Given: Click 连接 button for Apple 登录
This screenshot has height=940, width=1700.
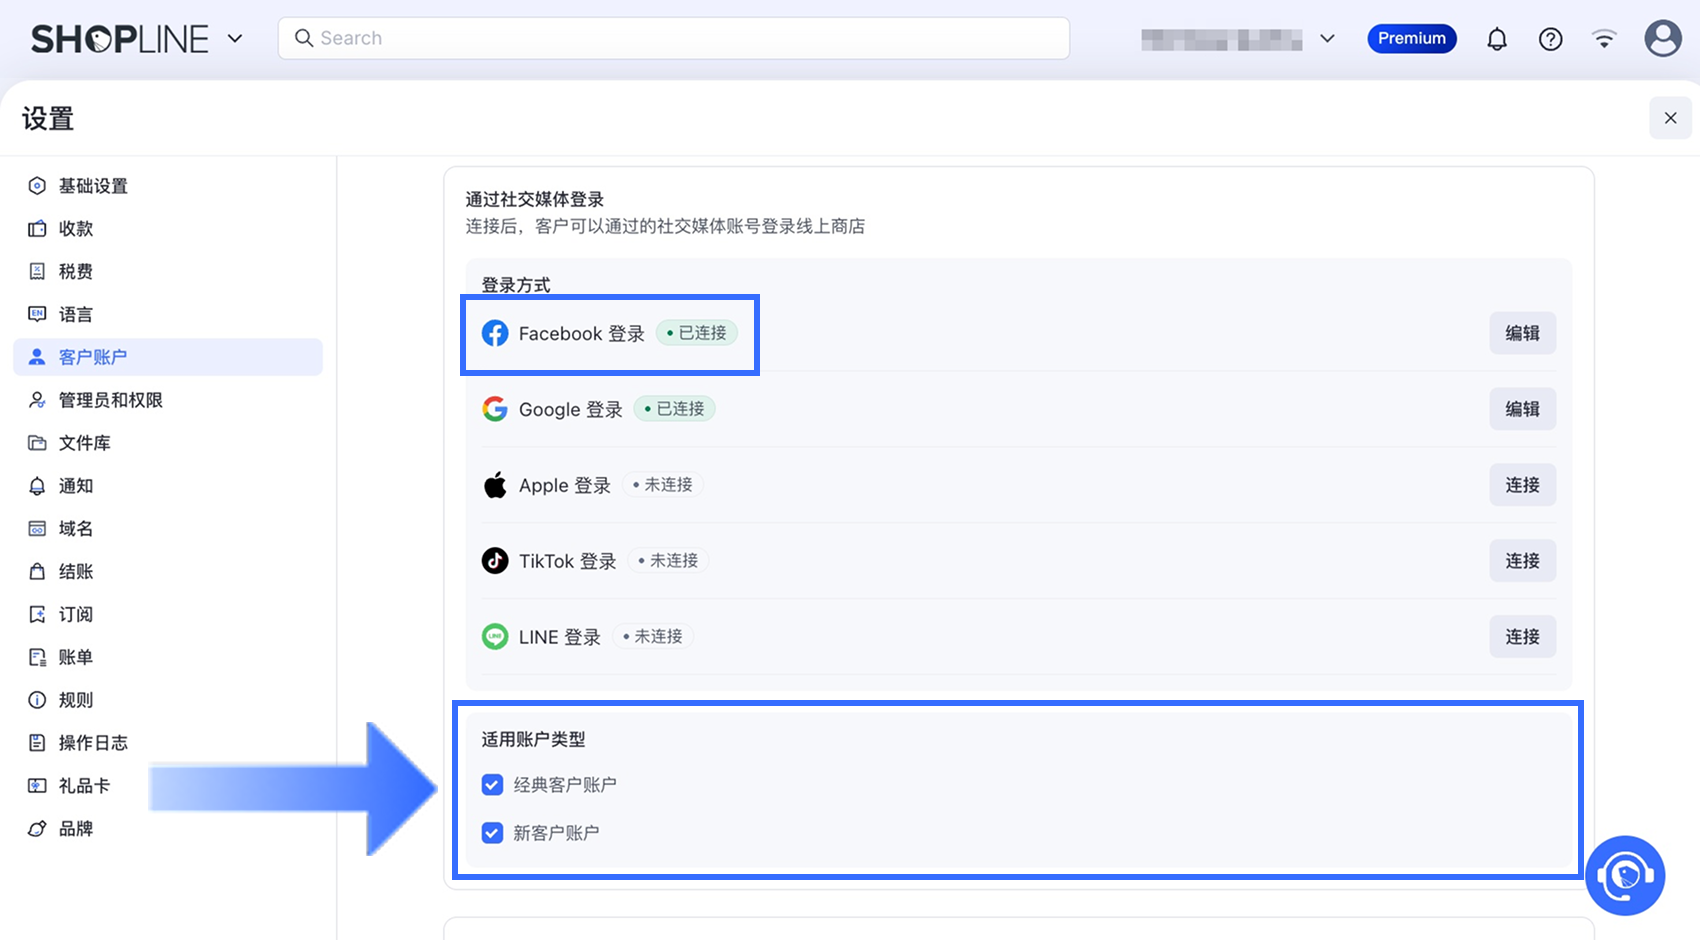Looking at the screenshot, I should [x=1522, y=485].
